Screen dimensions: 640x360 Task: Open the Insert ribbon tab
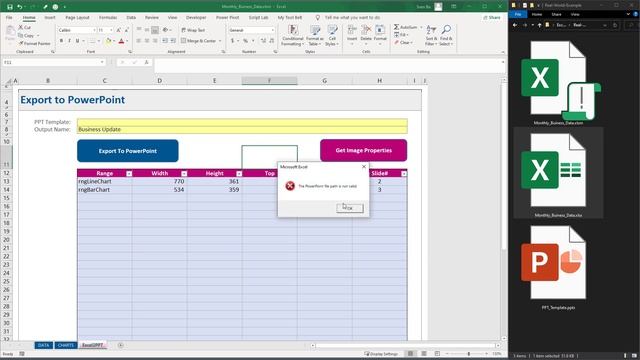click(50, 18)
